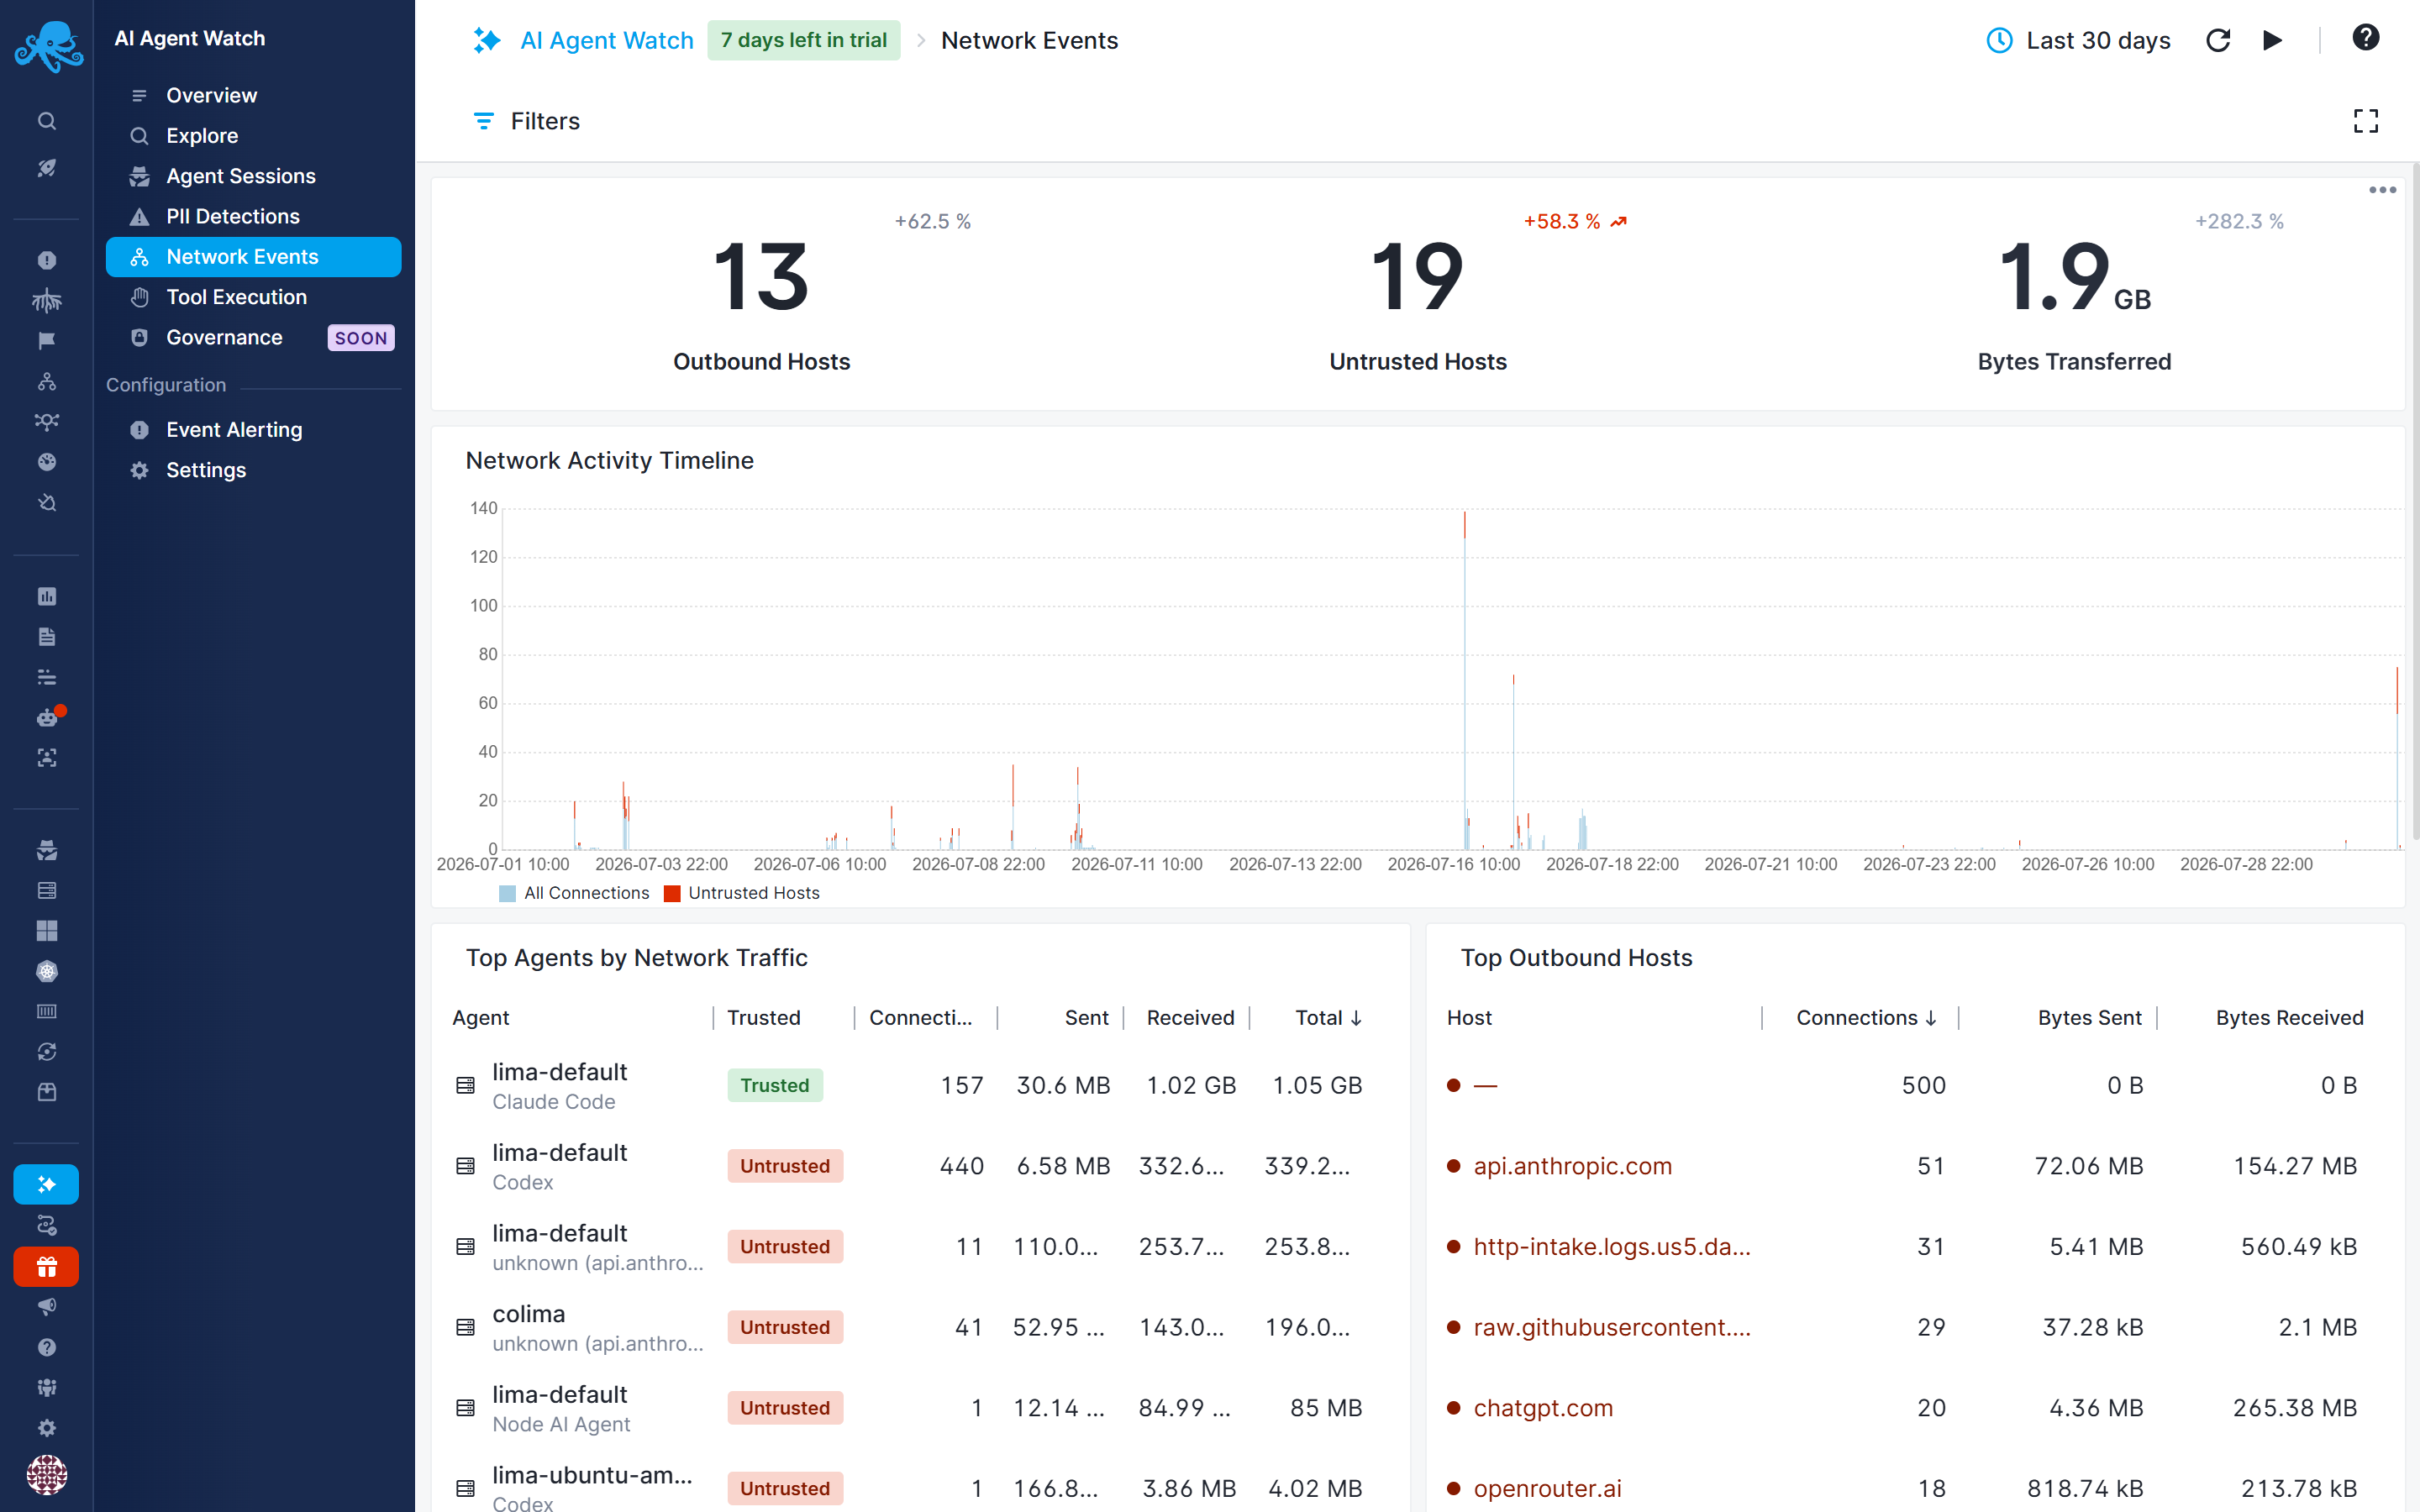Open the AI Agent Watch sparkle icon in rail

pyautogui.click(x=46, y=1184)
